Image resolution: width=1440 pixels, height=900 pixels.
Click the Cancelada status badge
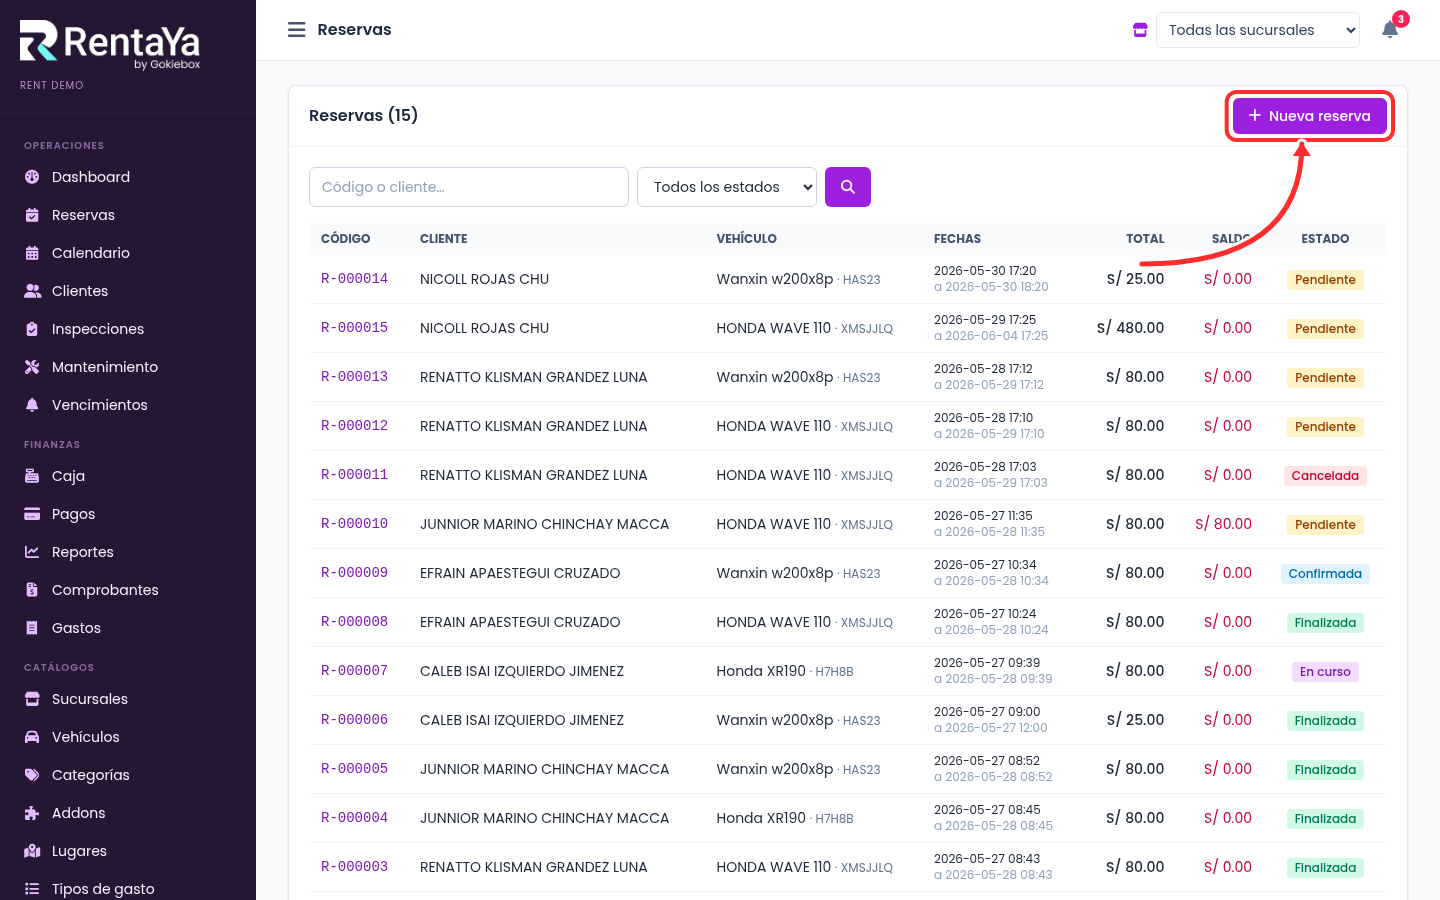[1325, 476]
